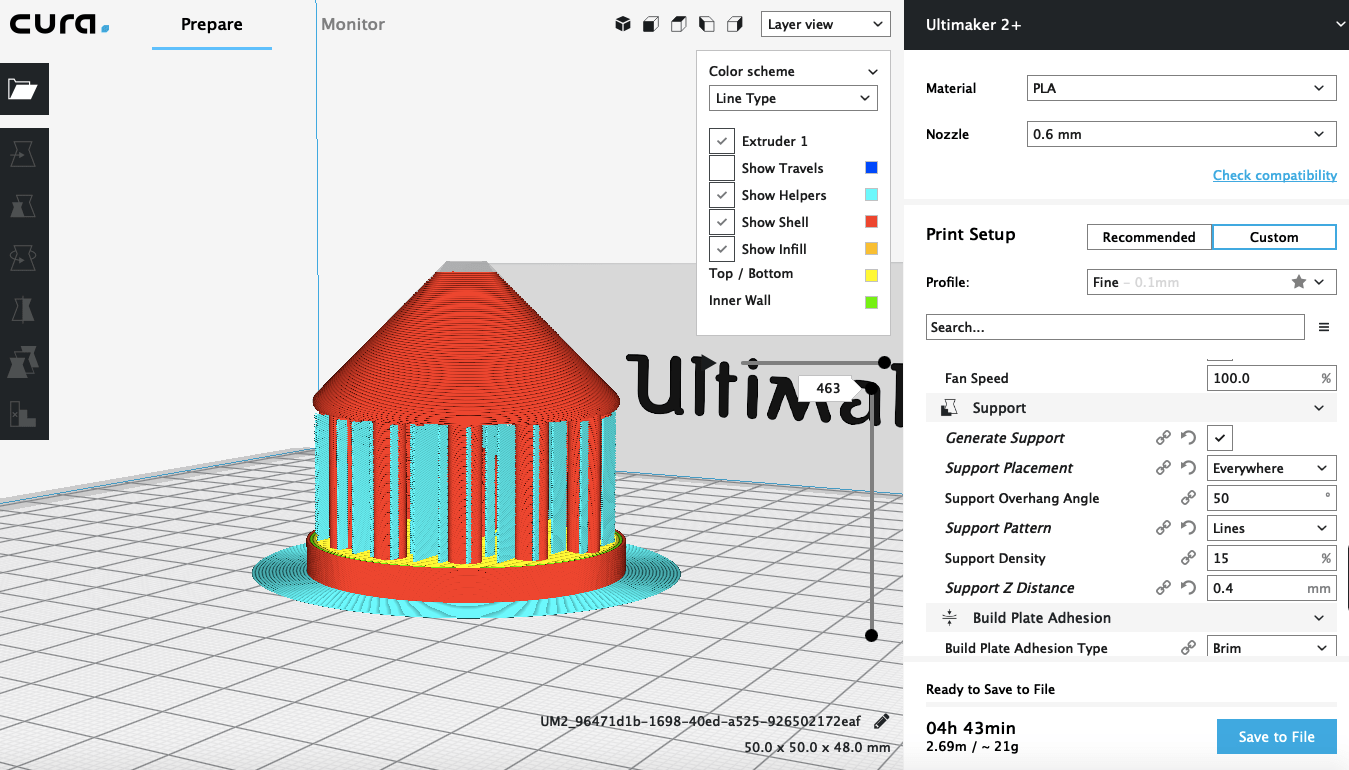
Task: Reset the Support Pattern setting
Action: [1189, 528]
